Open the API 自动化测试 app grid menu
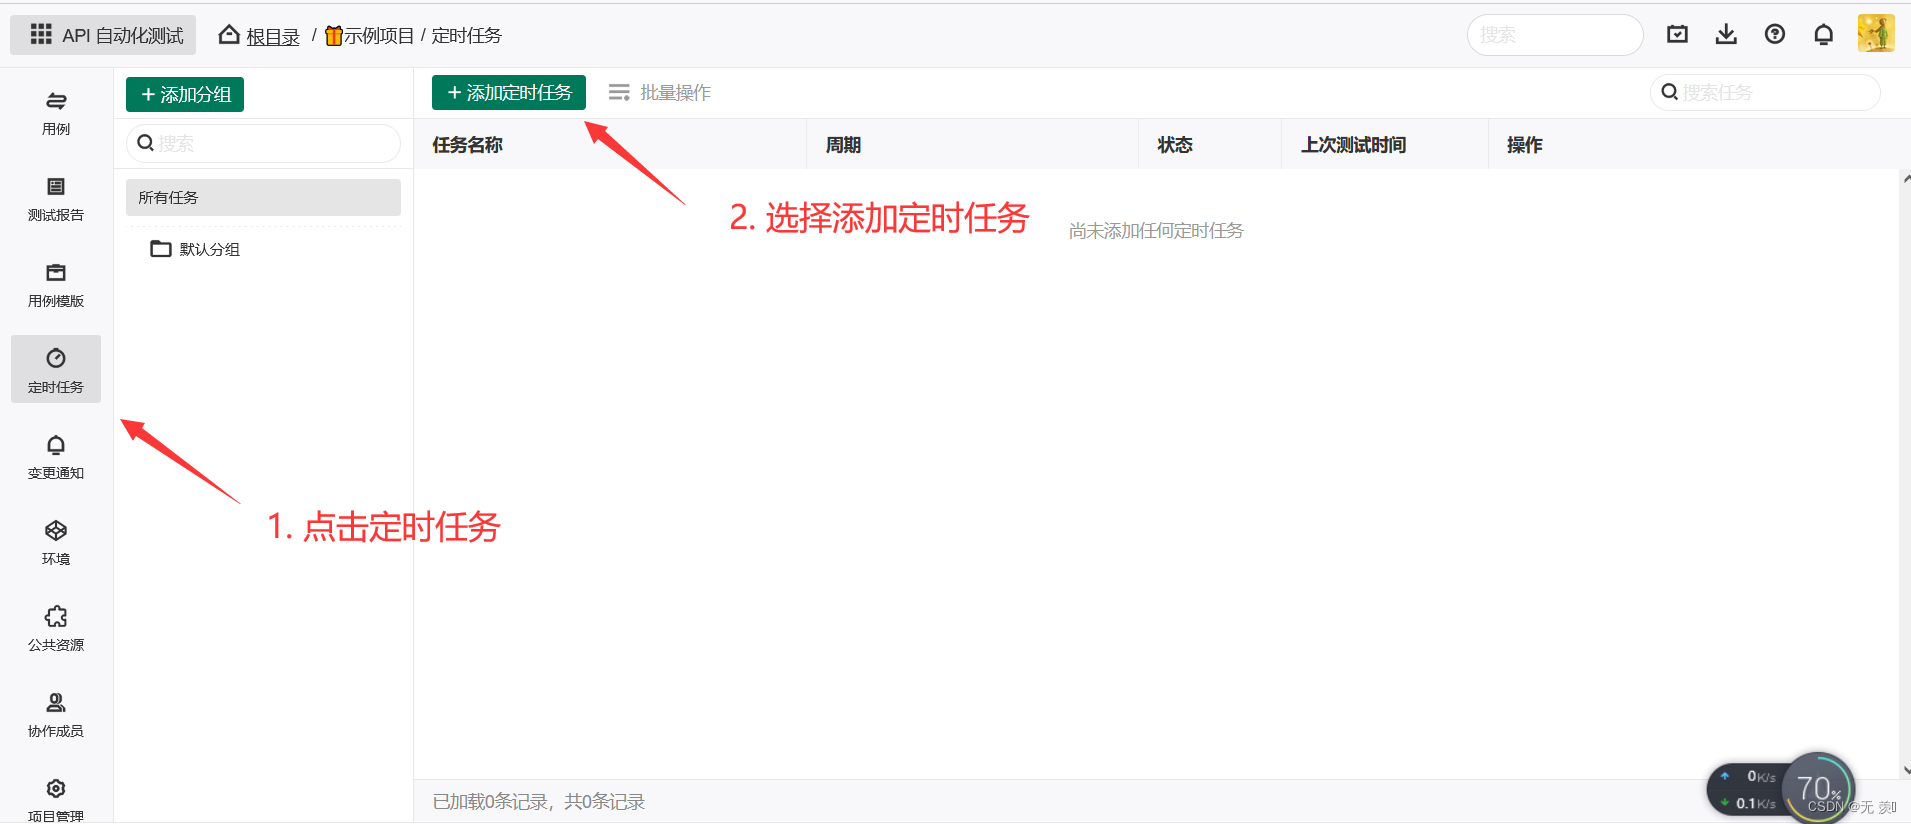This screenshot has height=824, width=1911. coord(103,35)
